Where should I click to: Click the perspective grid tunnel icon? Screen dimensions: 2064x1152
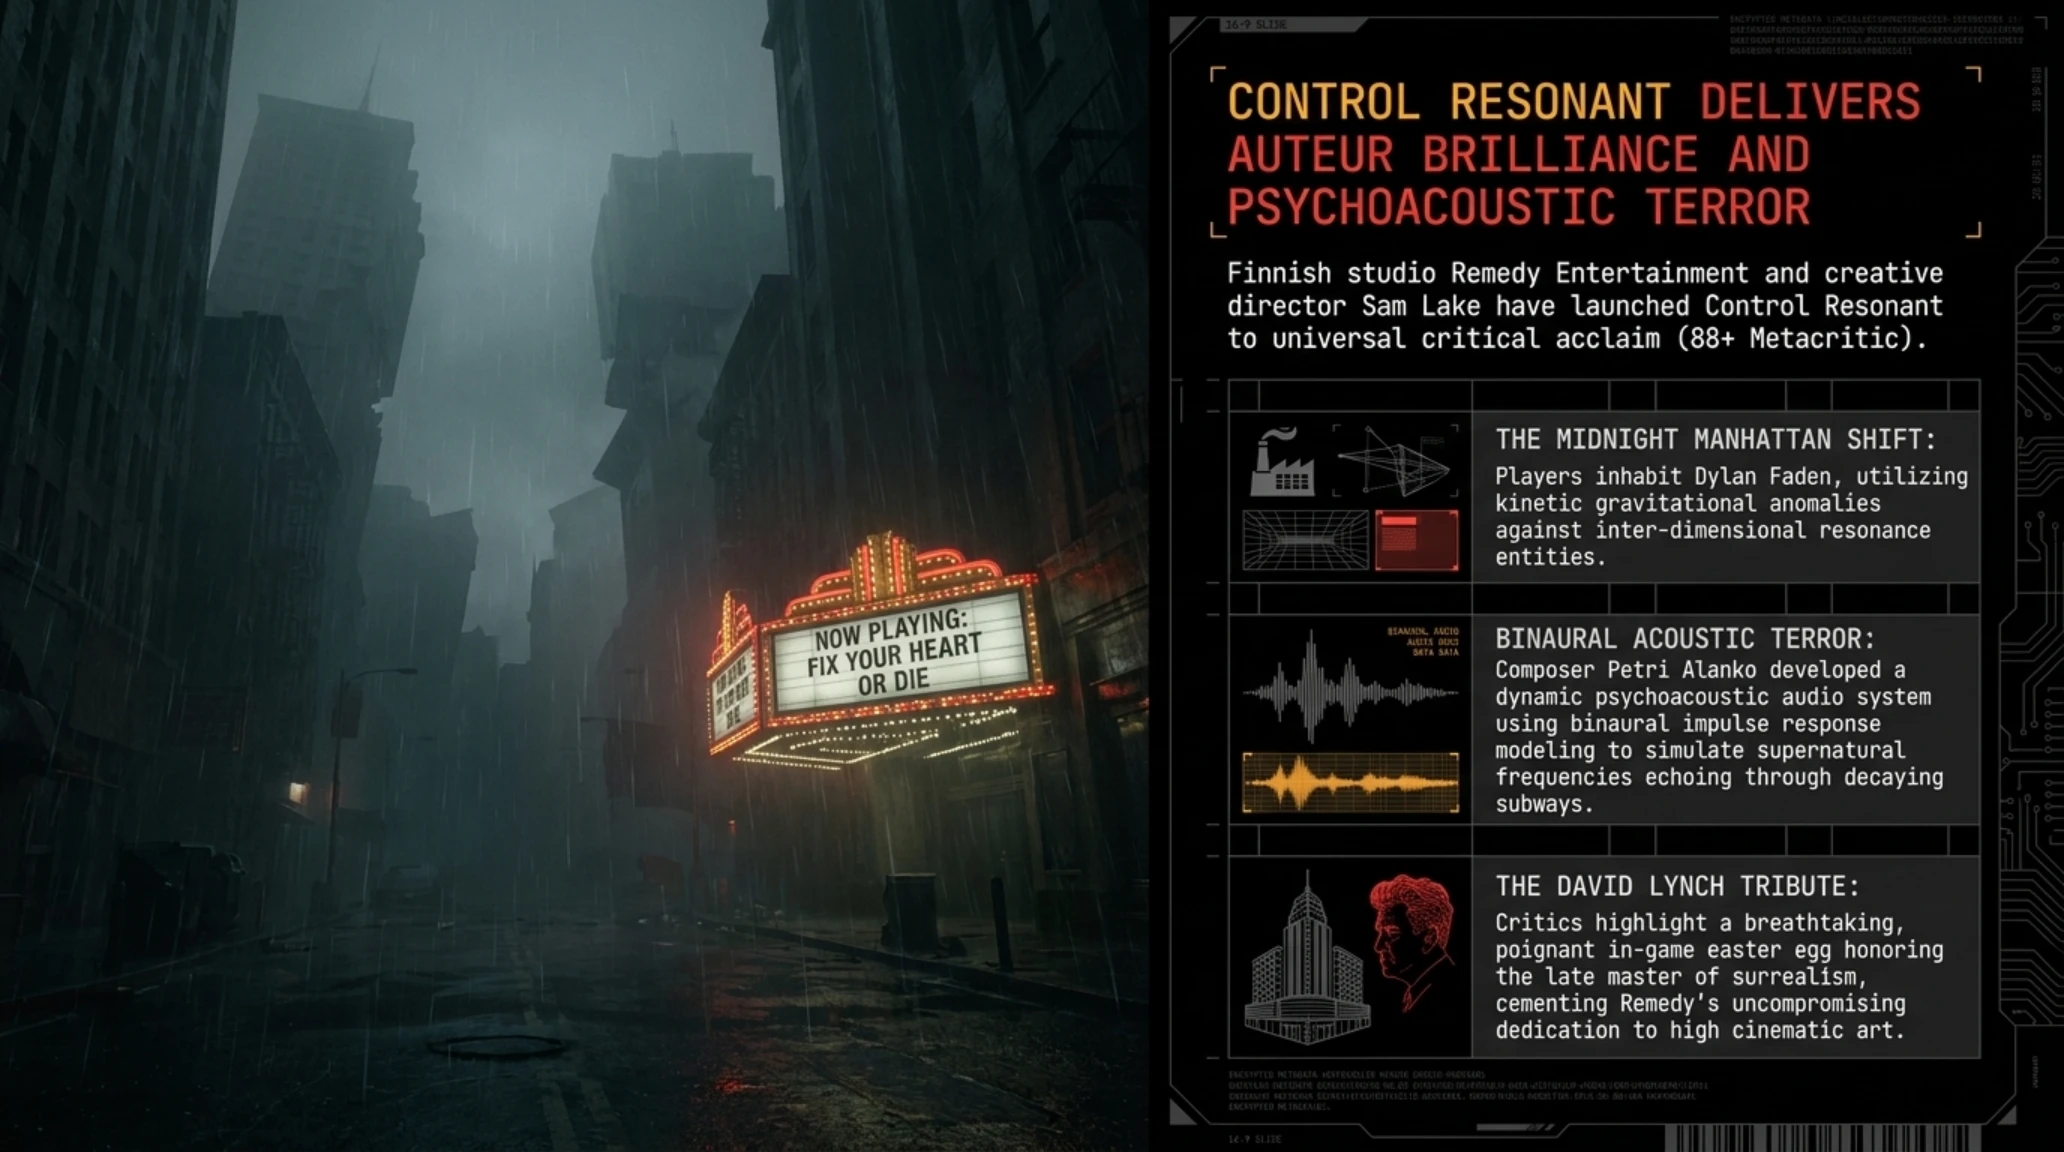(x=1305, y=540)
